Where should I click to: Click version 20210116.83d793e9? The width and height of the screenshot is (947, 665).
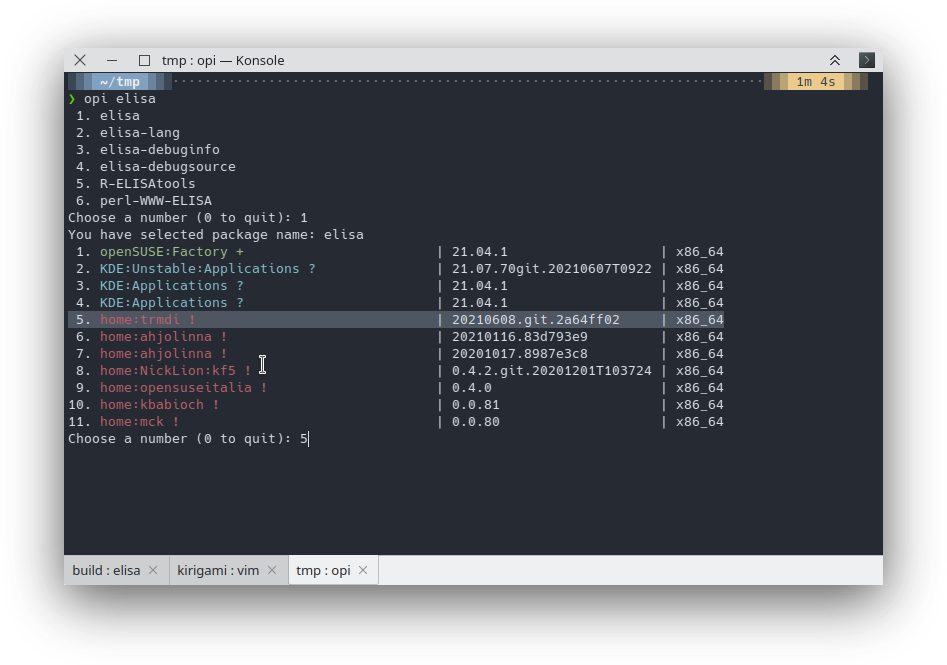point(519,336)
